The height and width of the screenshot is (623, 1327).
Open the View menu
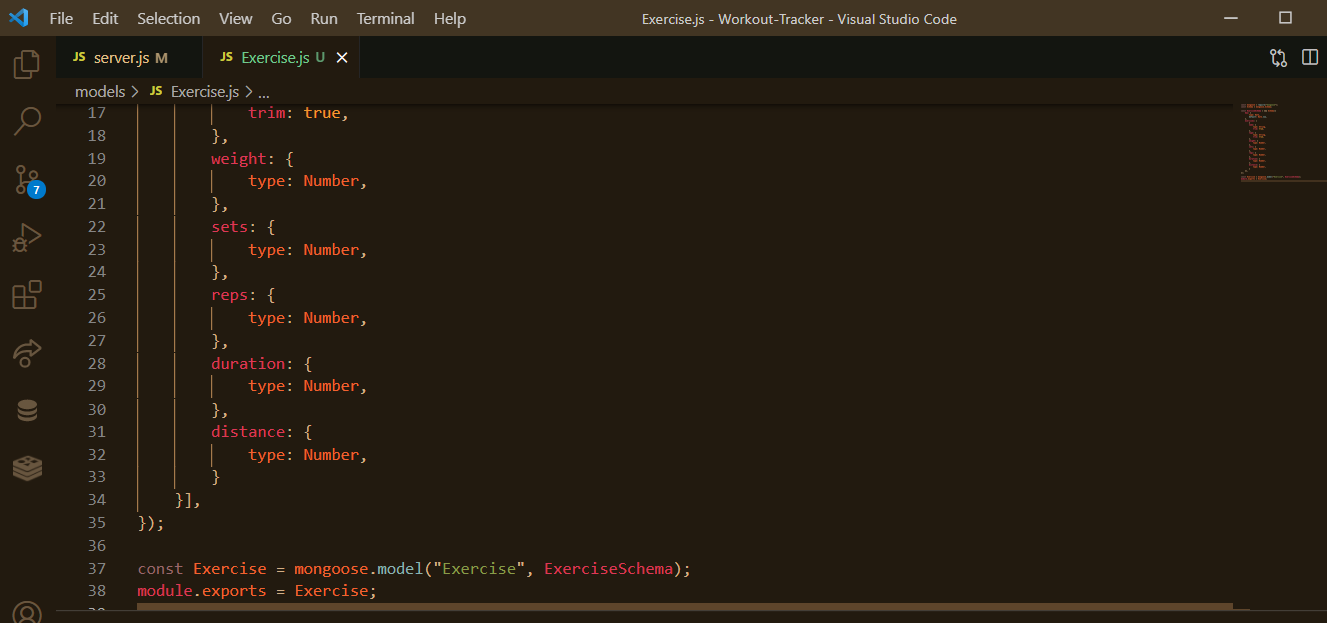point(236,18)
